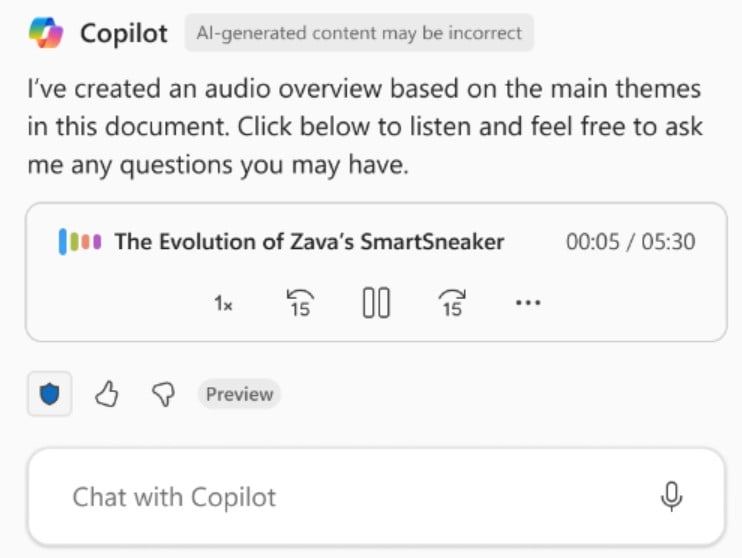The width and height of the screenshot is (742, 558).
Task: Click the colorful audio waveform icon
Action: click(80, 242)
